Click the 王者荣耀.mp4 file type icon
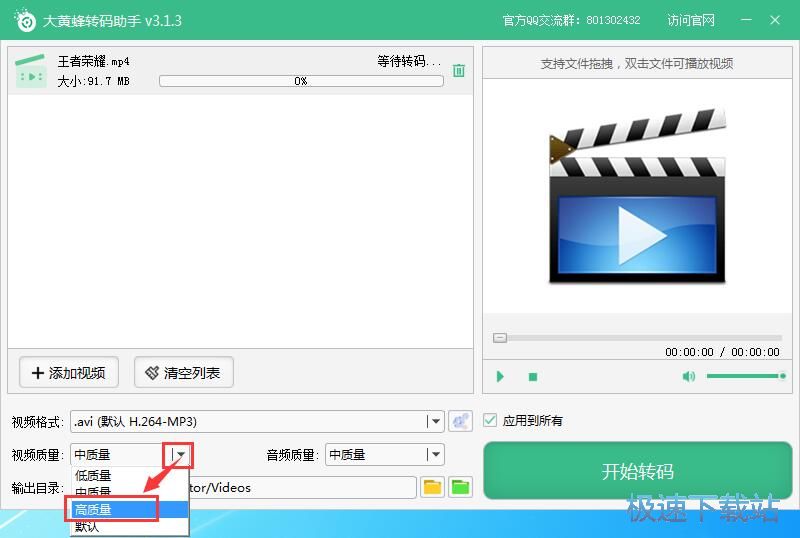Screen dimensions: 800x538 [x=31, y=70]
